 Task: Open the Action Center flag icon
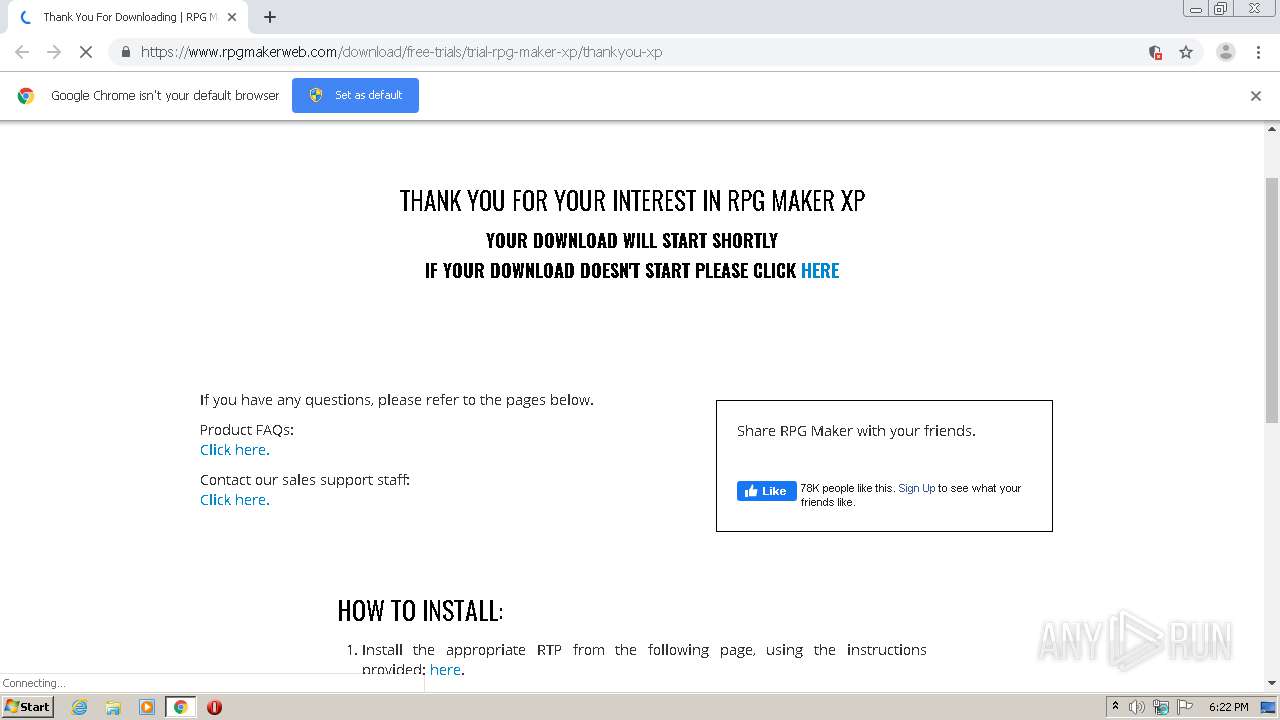pyautogui.click(x=1185, y=707)
